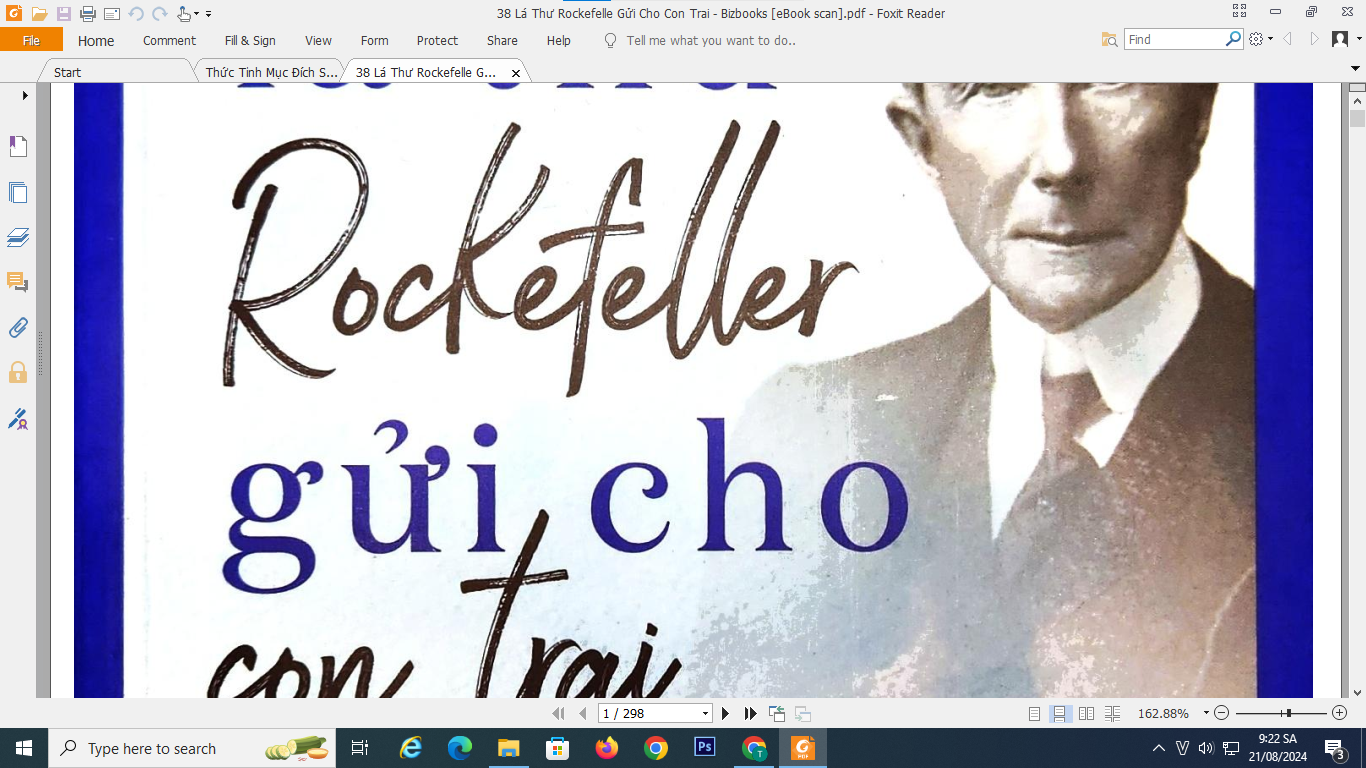Jump to the last page
The height and width of the screenshot is (768, 1366).
pos(751,713)
